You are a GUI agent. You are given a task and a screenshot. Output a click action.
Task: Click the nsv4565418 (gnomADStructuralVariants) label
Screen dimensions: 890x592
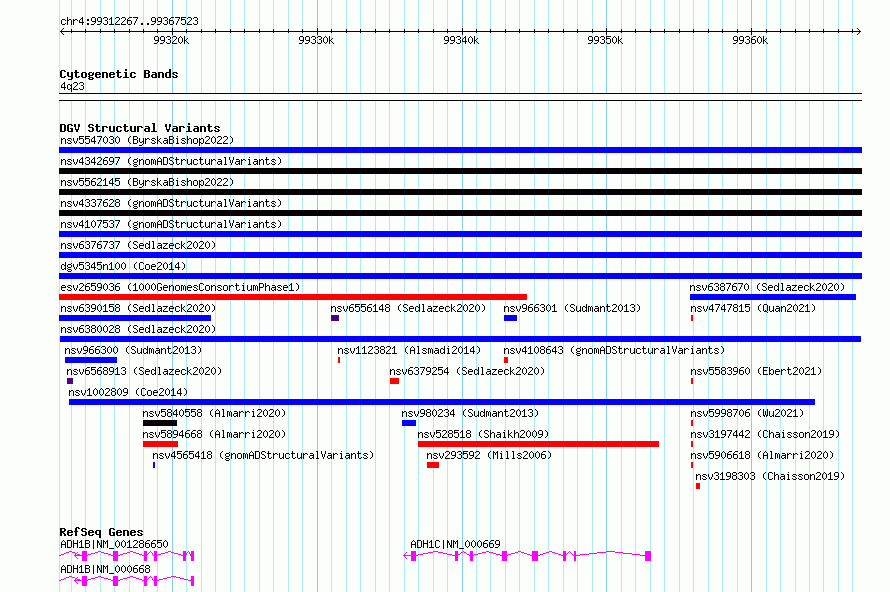(x=263, y=455)
